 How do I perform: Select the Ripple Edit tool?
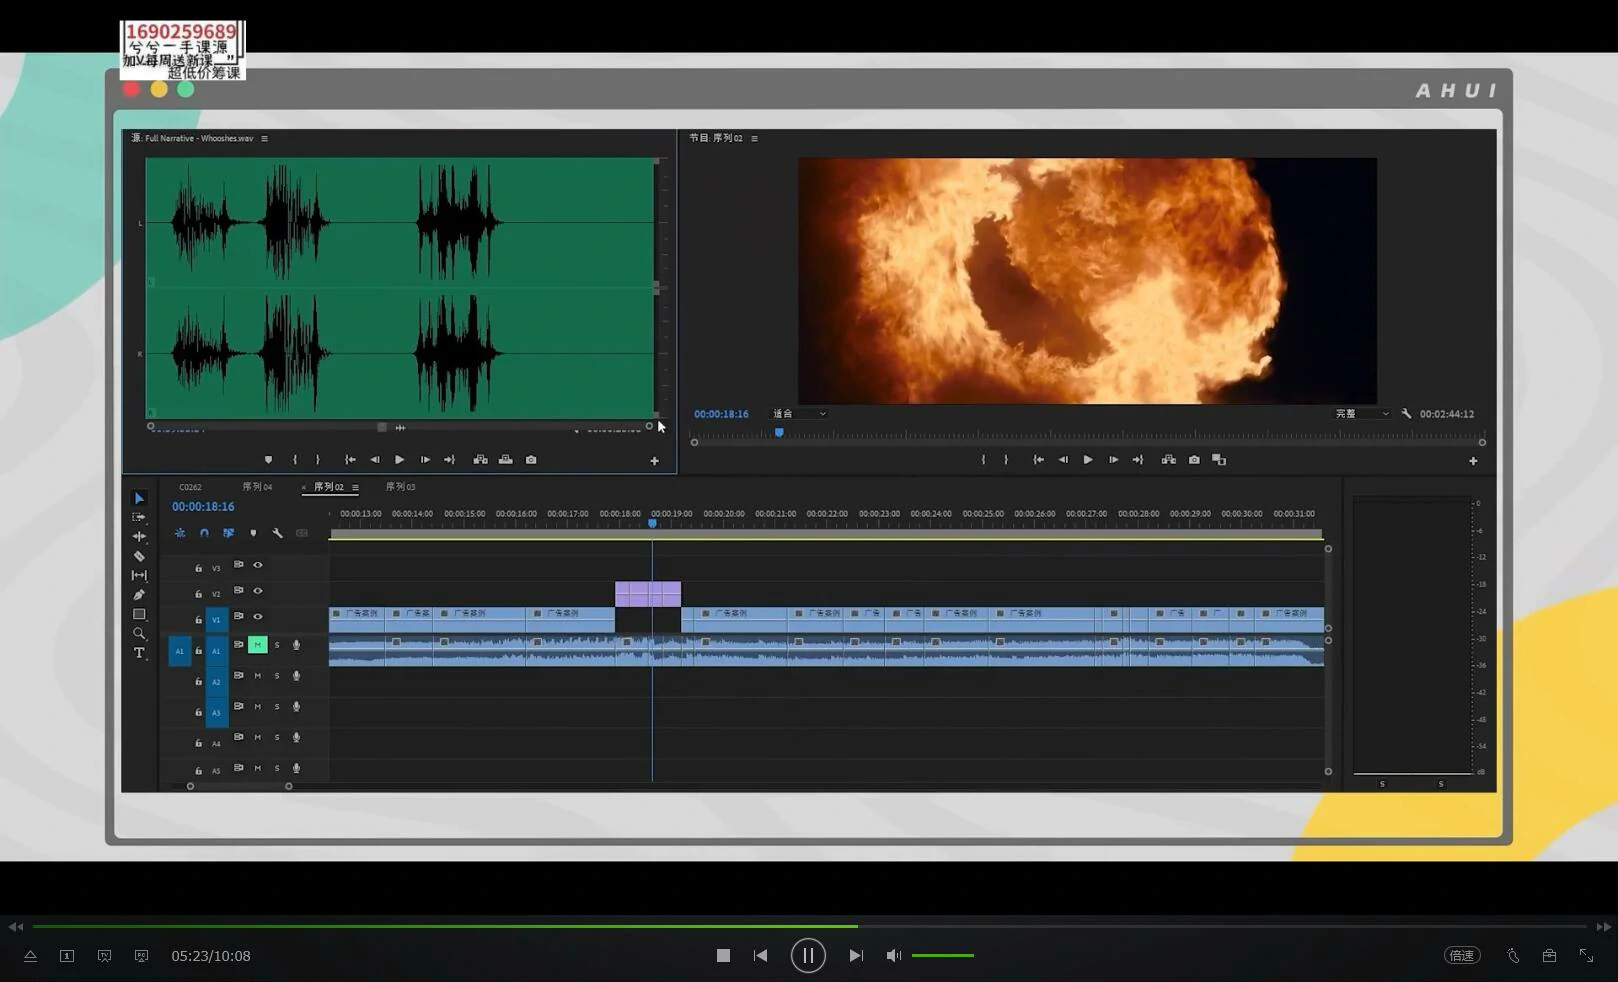139,537
